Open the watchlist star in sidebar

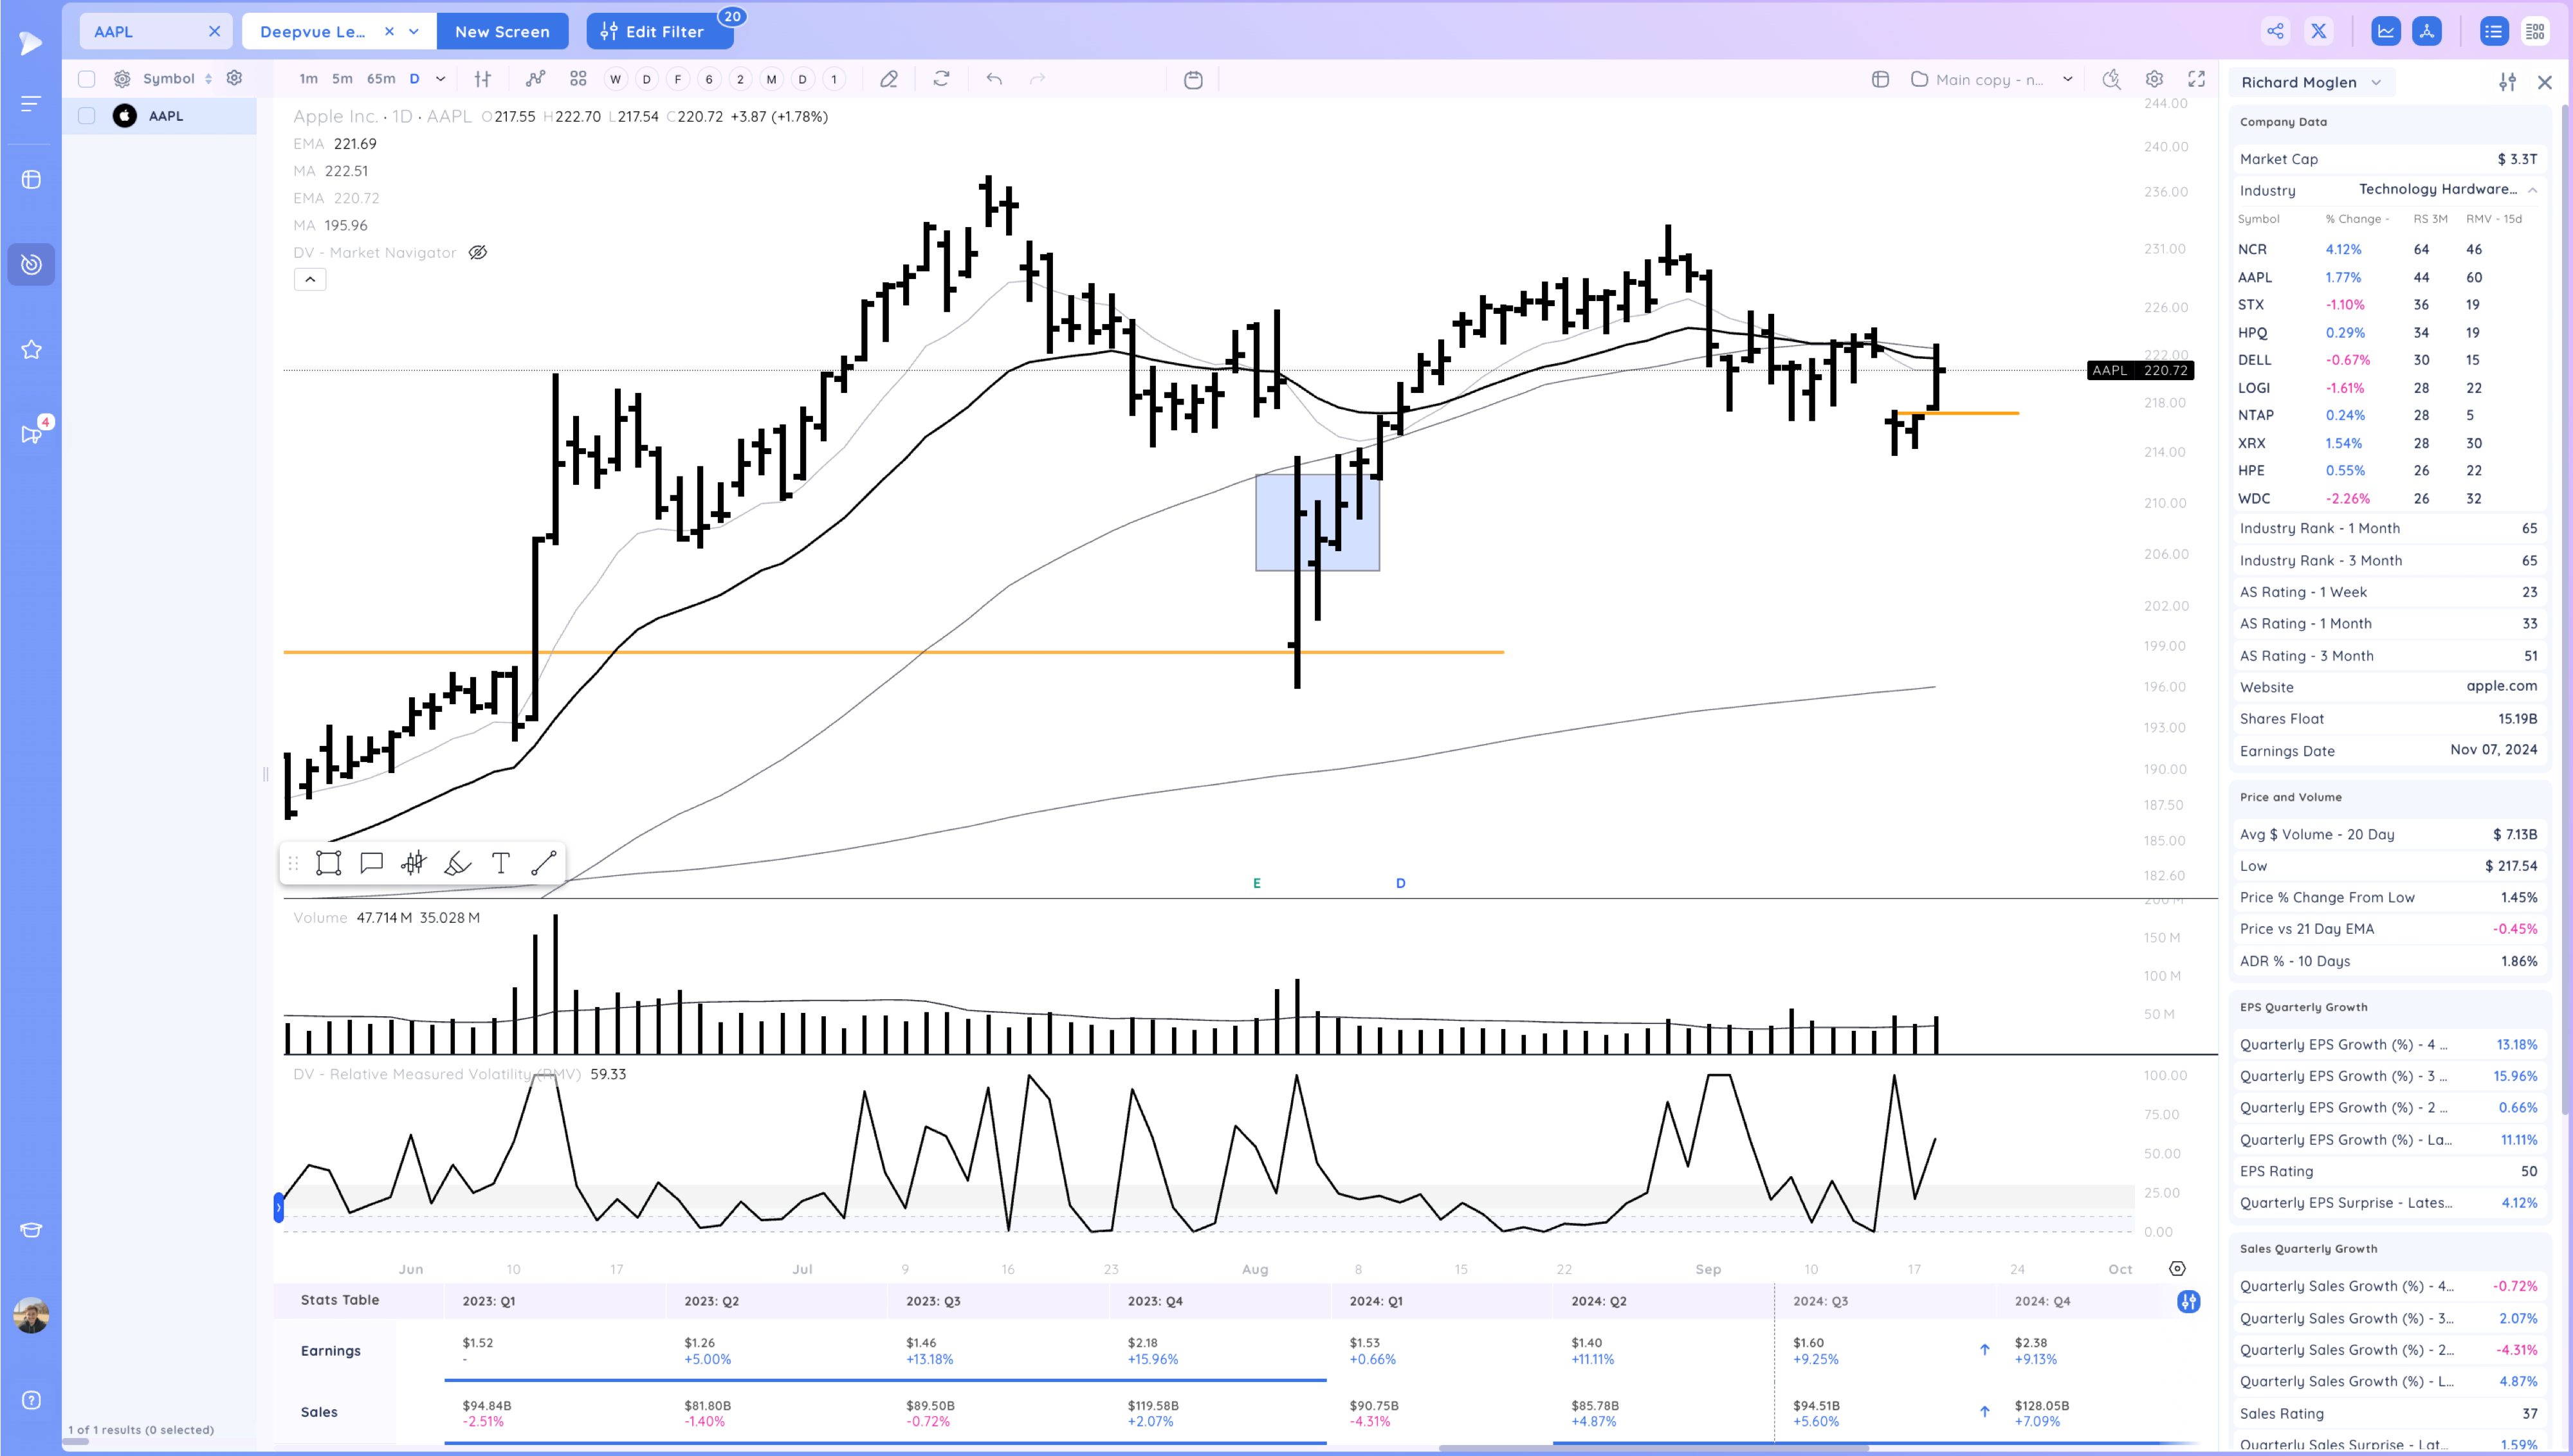click(31, 349)
